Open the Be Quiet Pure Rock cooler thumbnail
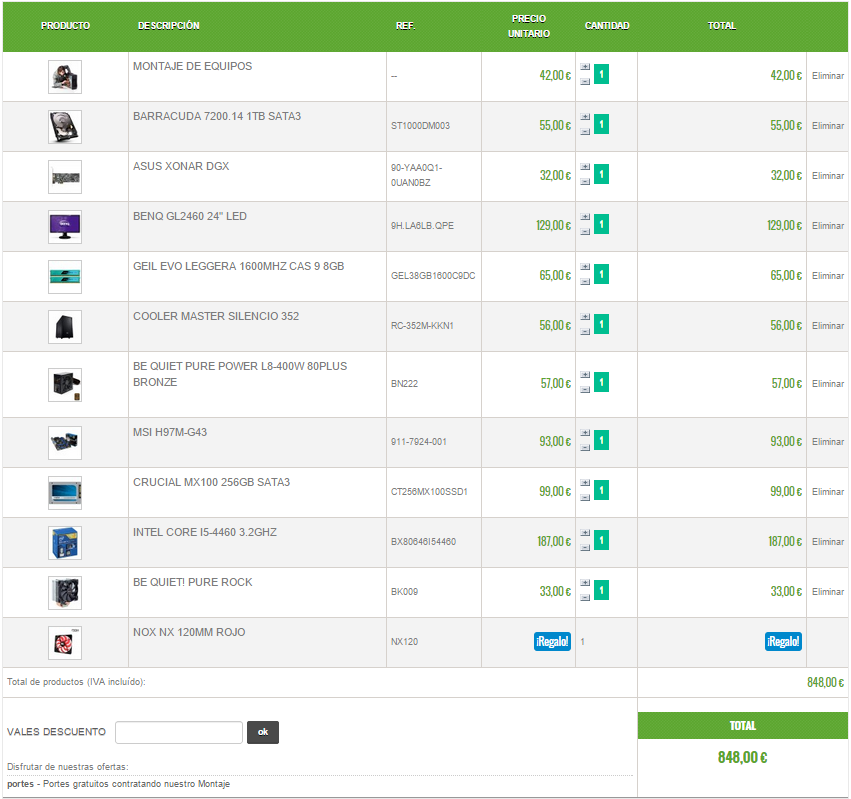 [65, 593]
